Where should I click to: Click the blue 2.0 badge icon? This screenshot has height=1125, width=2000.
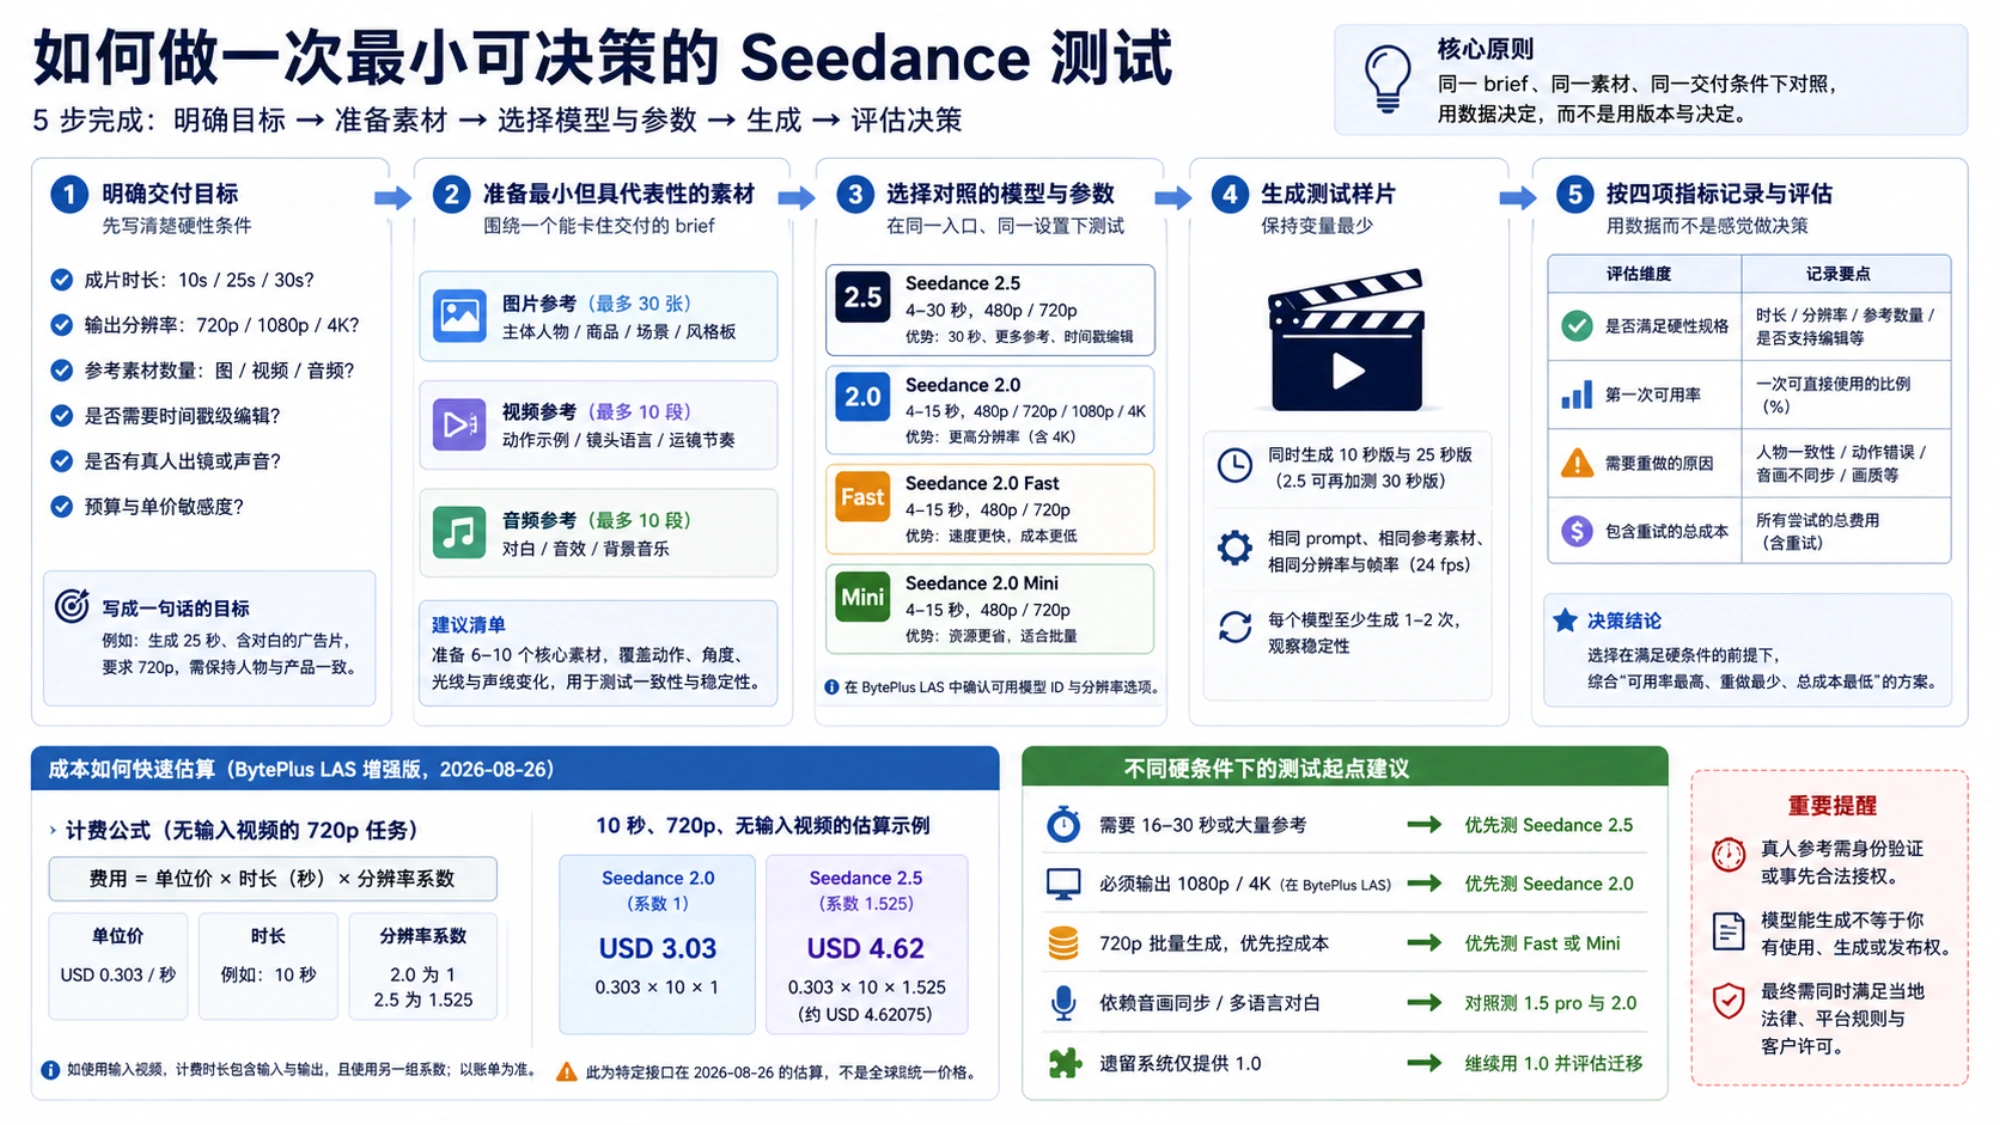click(862, 397)
